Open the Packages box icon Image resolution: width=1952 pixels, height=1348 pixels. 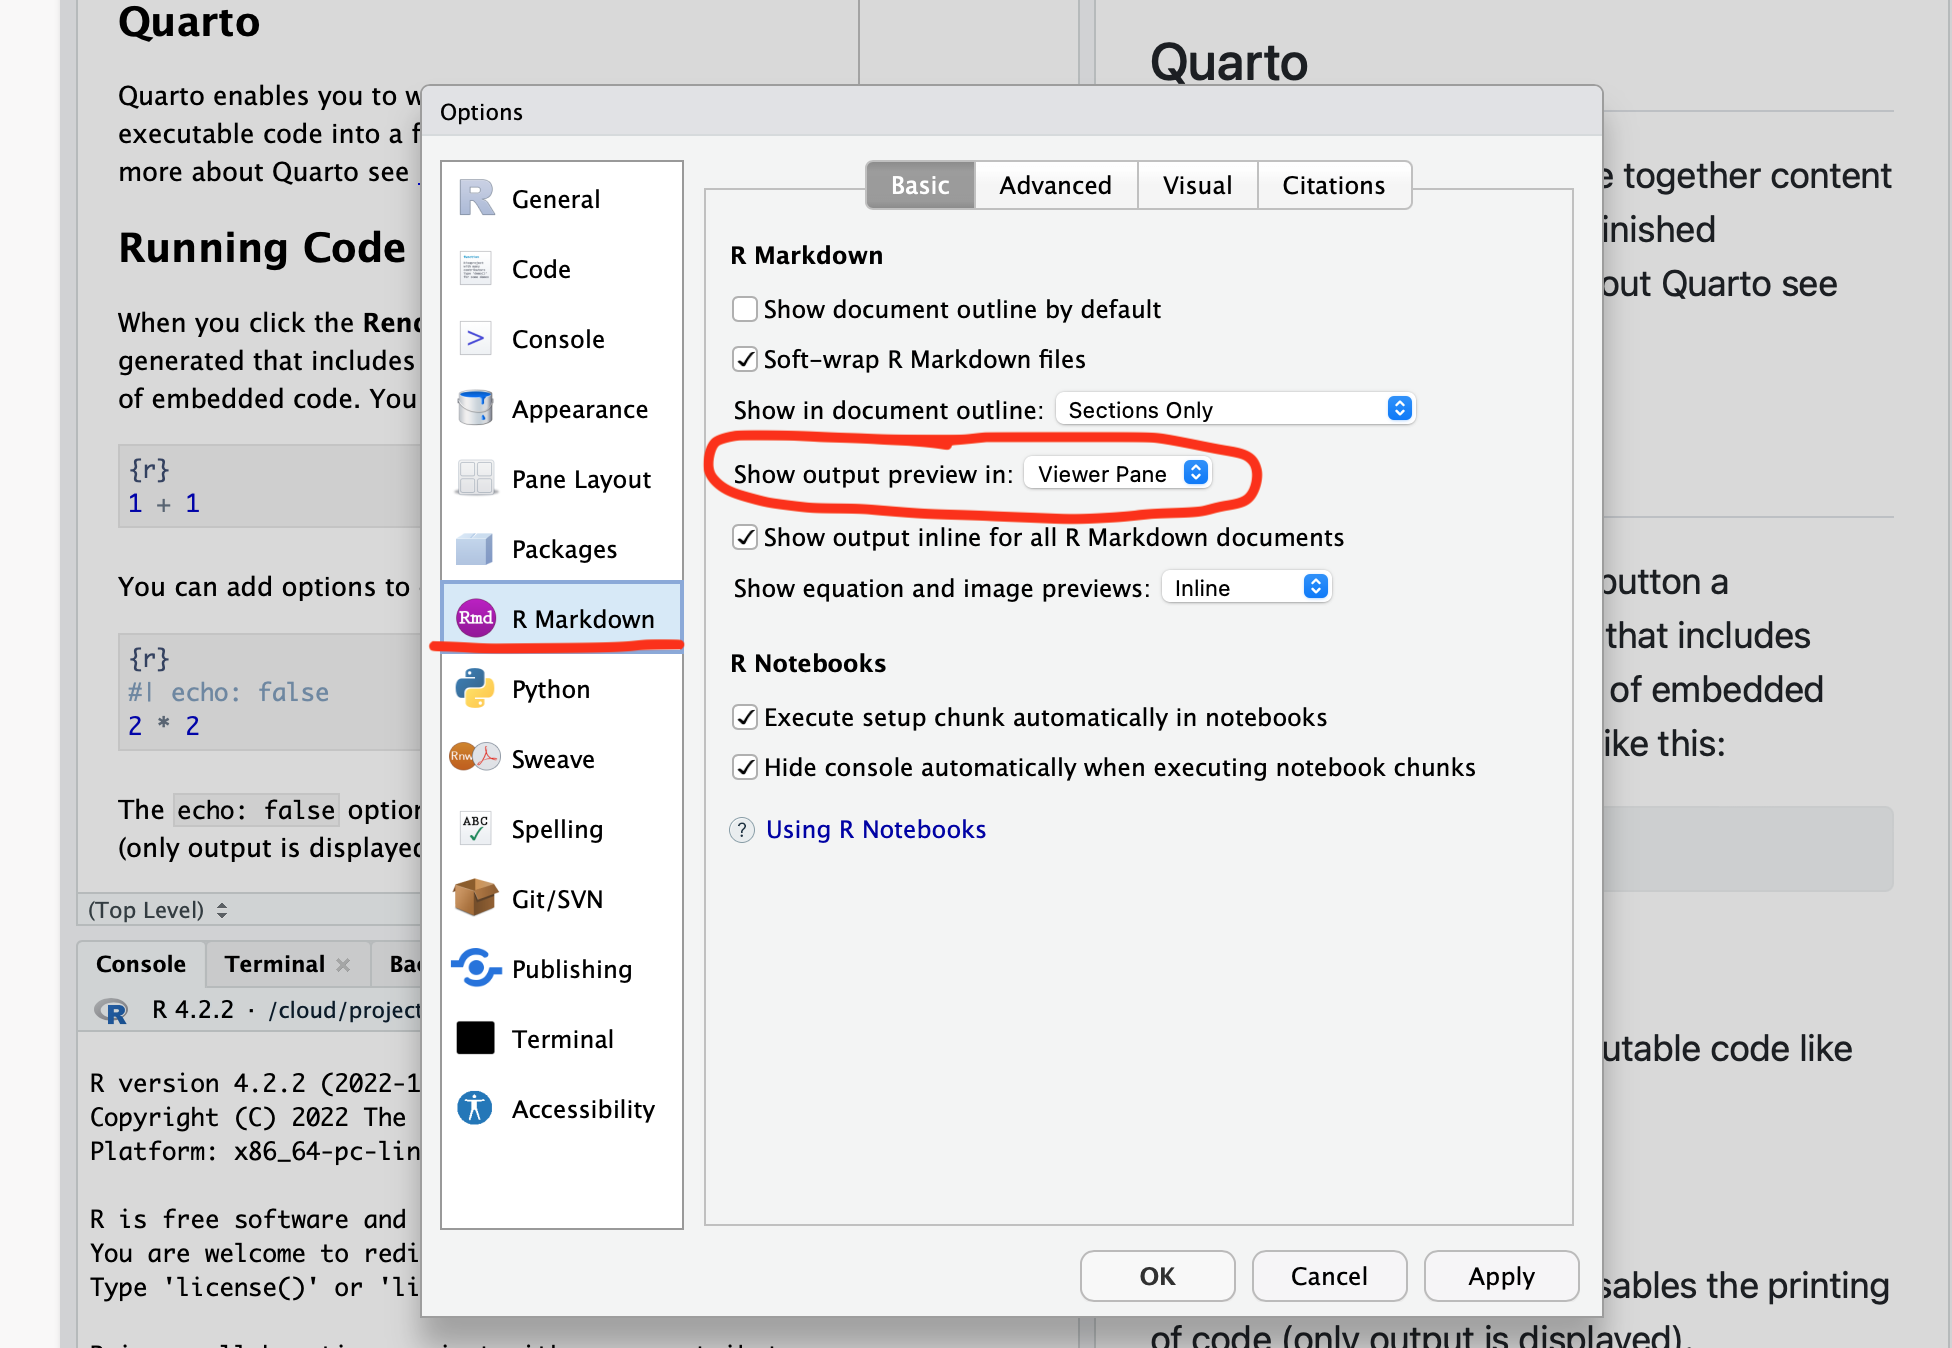point(476,548)
